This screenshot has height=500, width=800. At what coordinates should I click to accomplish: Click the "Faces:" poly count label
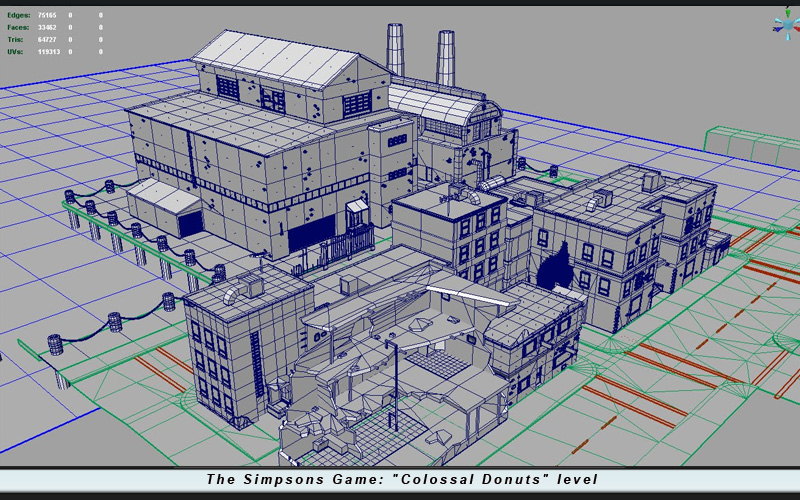pos(18,28)
